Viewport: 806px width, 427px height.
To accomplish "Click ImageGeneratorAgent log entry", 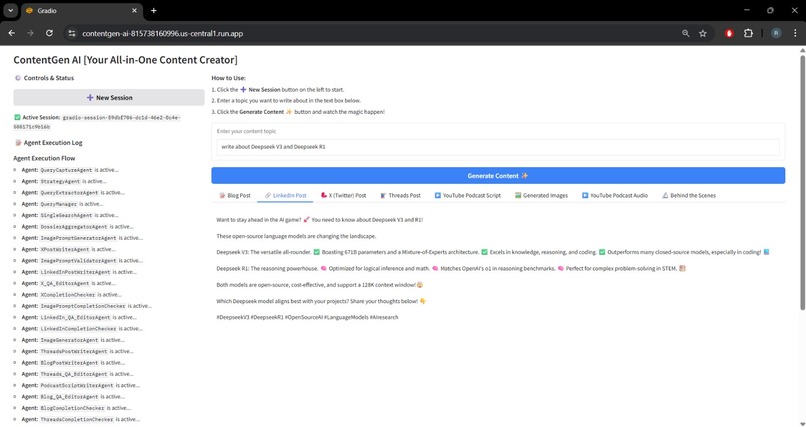I will click(73, 340).
